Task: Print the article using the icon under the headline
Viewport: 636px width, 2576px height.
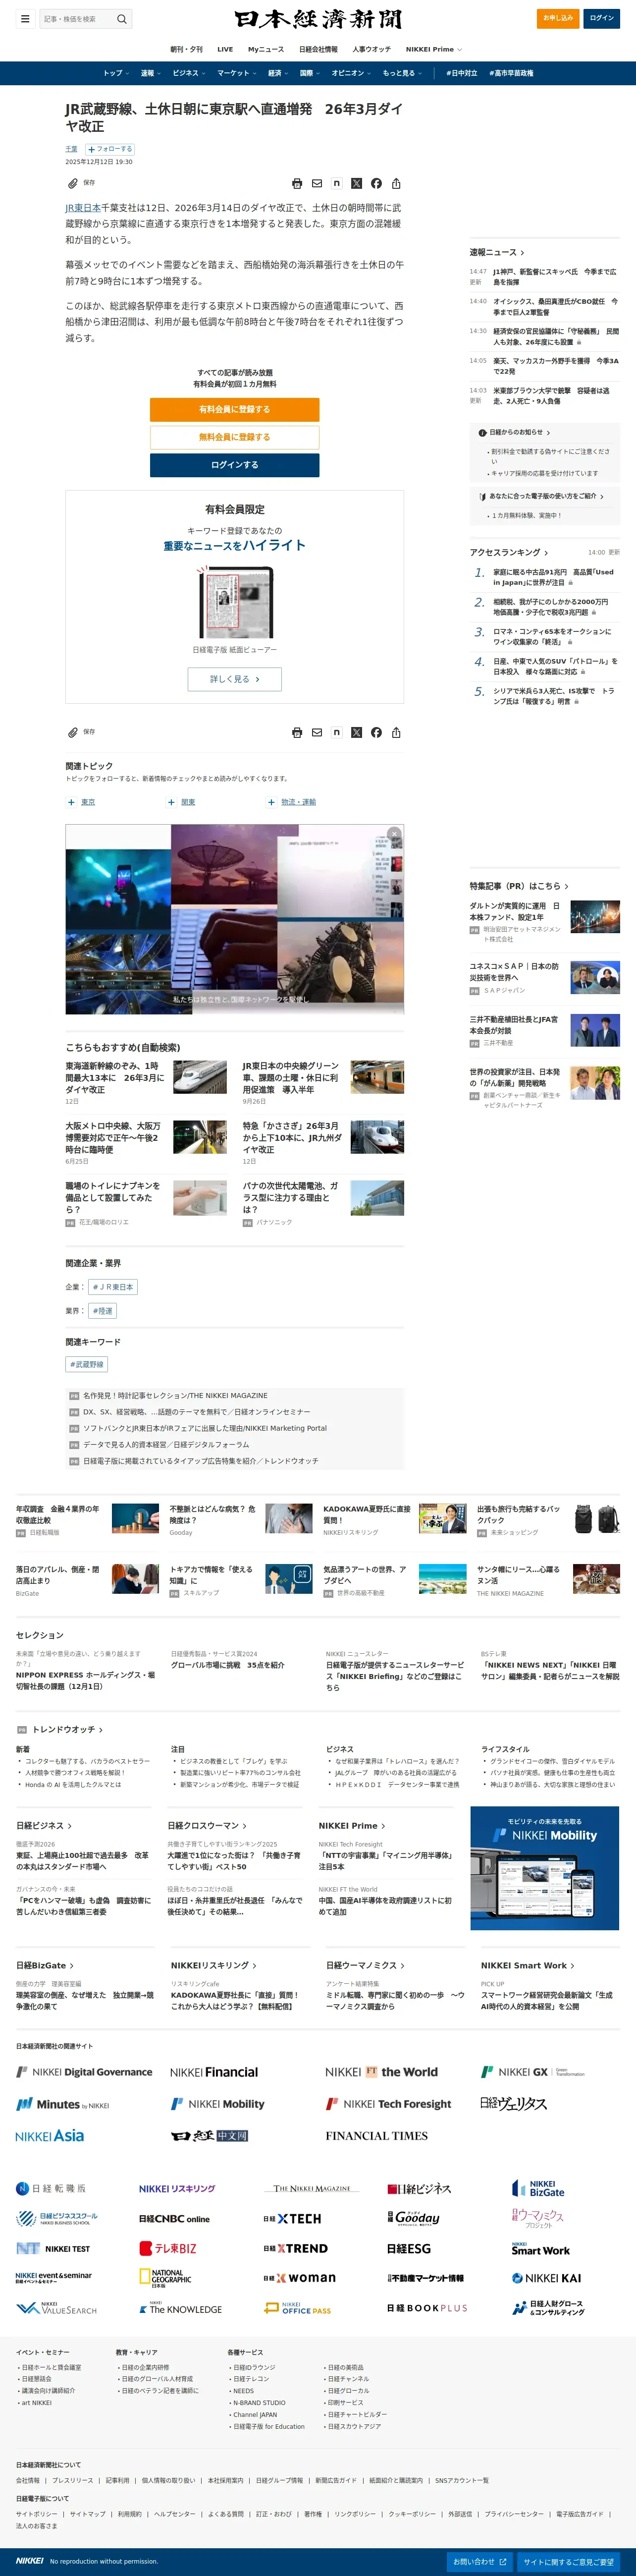Action: pos(297,184)
